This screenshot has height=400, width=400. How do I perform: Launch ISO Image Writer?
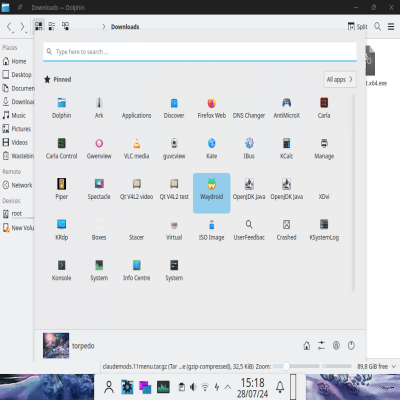click(211, 230)
